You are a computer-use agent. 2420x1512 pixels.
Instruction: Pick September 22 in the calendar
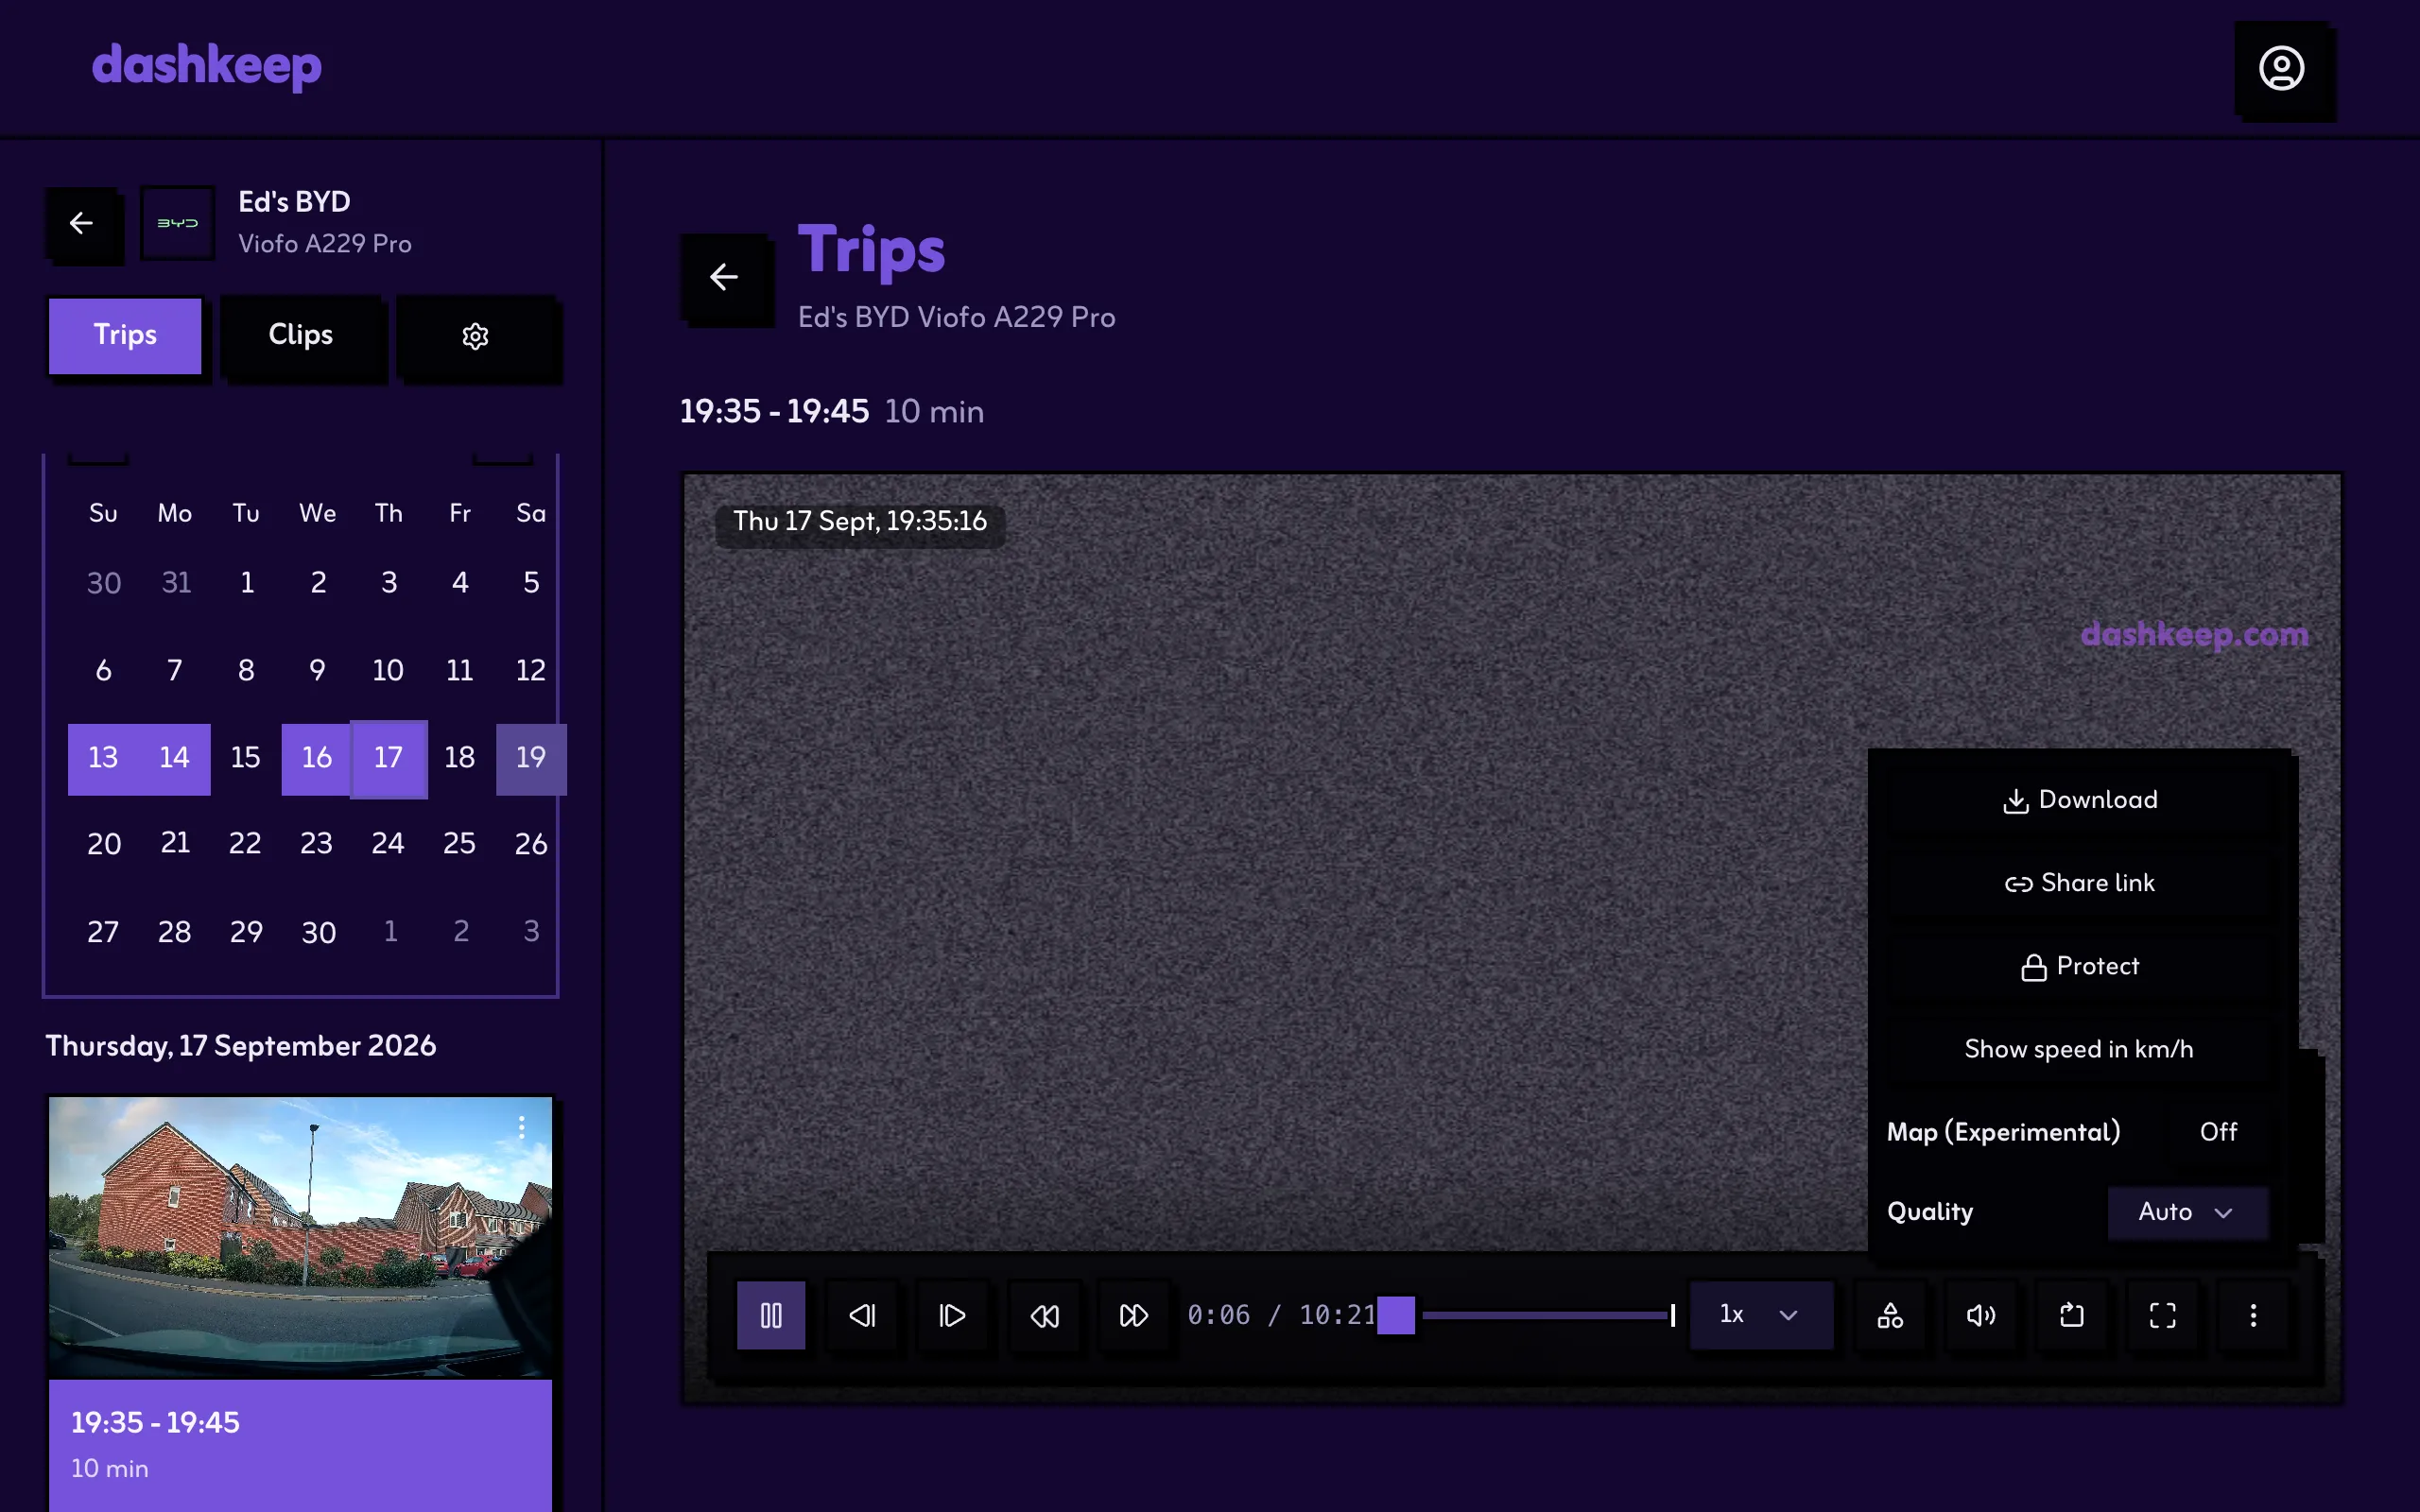246,844
